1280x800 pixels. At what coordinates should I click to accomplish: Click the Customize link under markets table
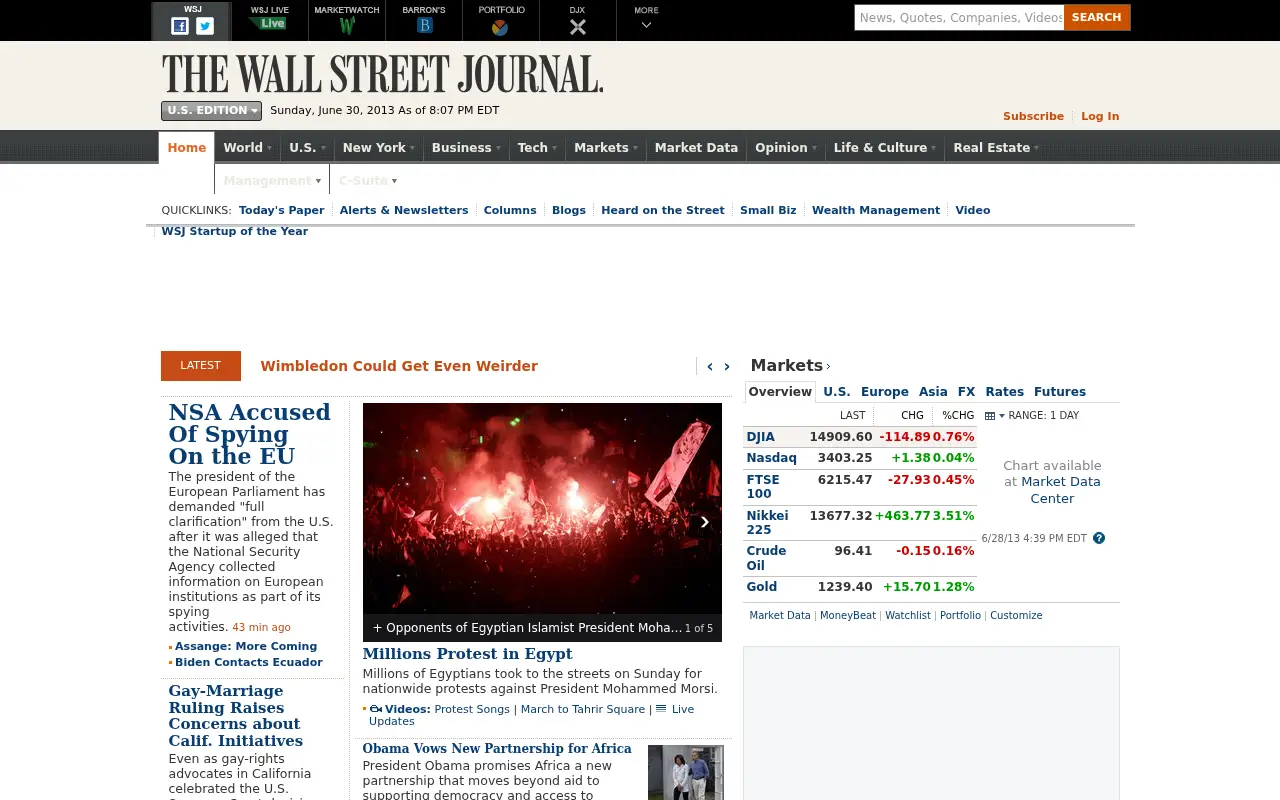[1016, 616]
